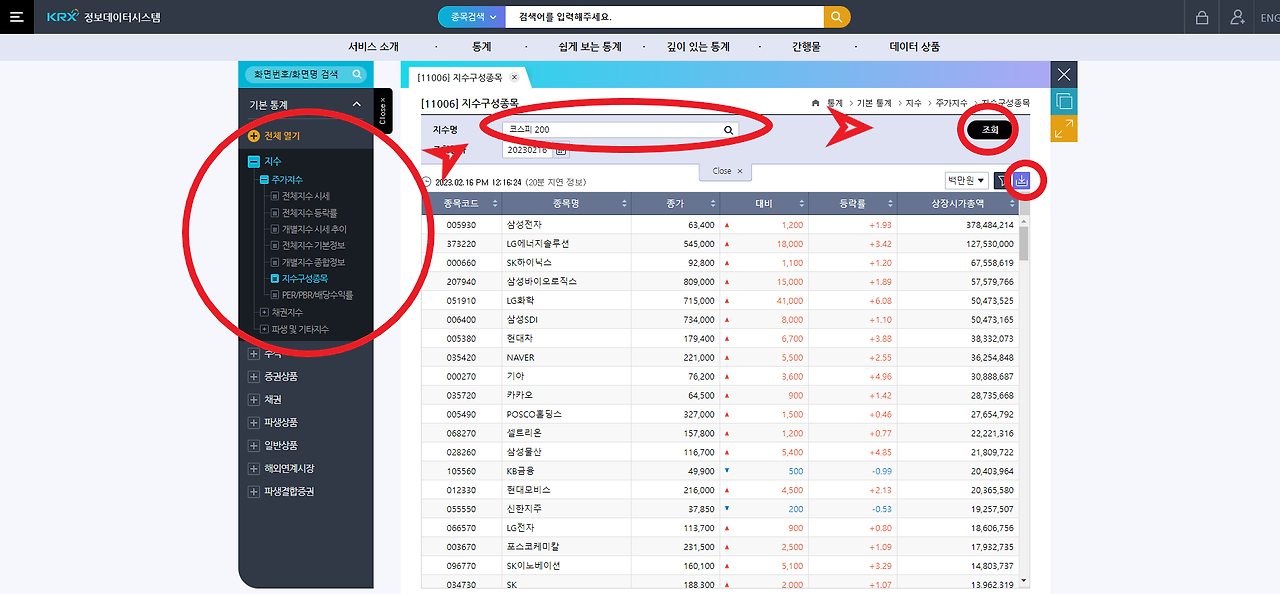Click the lock icon in the header
Viewport: 1280px width, 594px height.
pyautogui.click(x=1202, y=17)
